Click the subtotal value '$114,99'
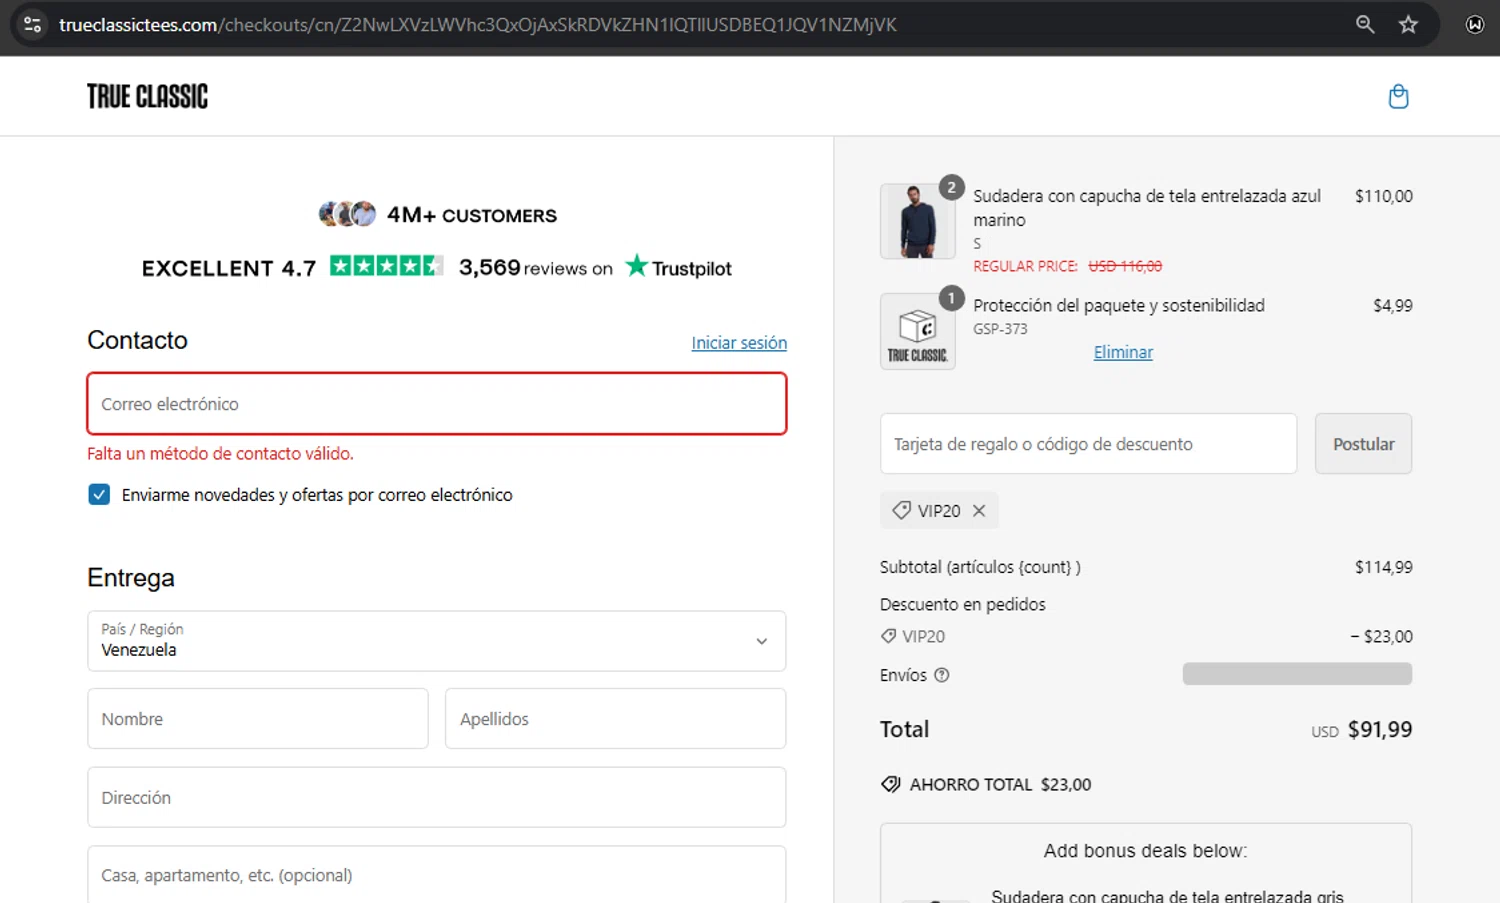The width and height of the screenshot is (1500, 903). pos(1383,567)
